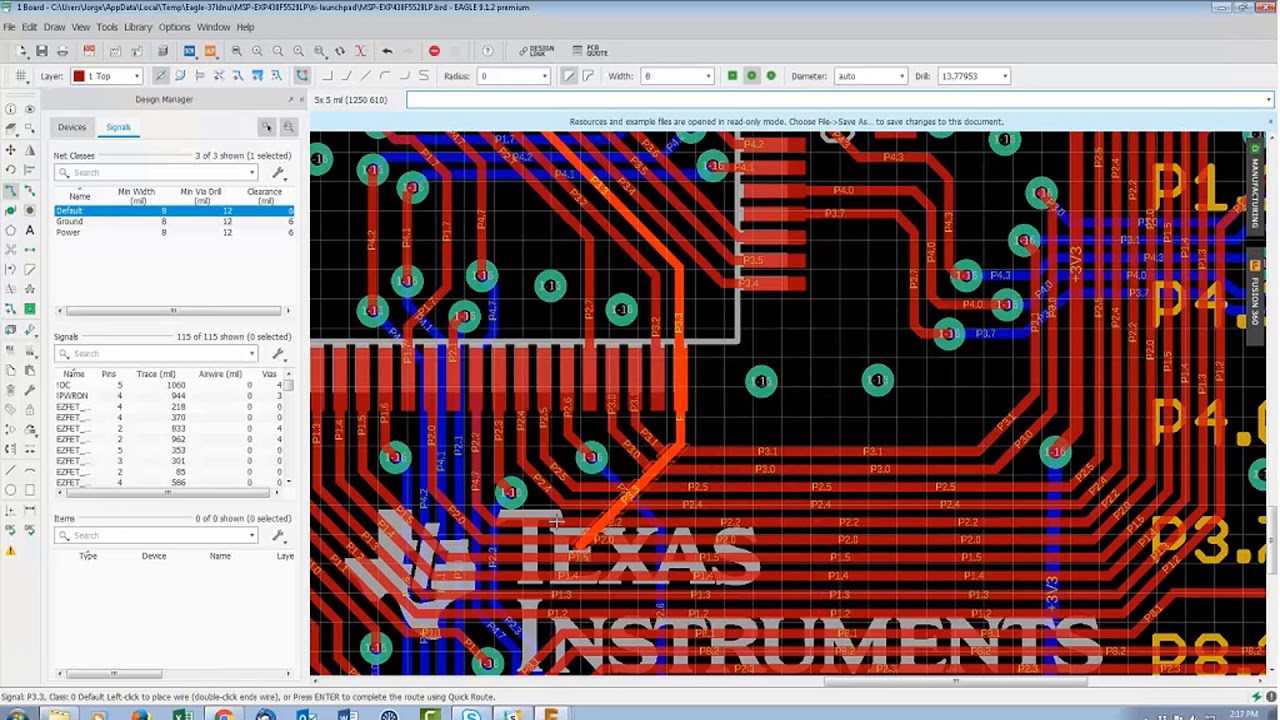
Task: Click the net classes wrench settings icon
Action: tap(278, 173)
